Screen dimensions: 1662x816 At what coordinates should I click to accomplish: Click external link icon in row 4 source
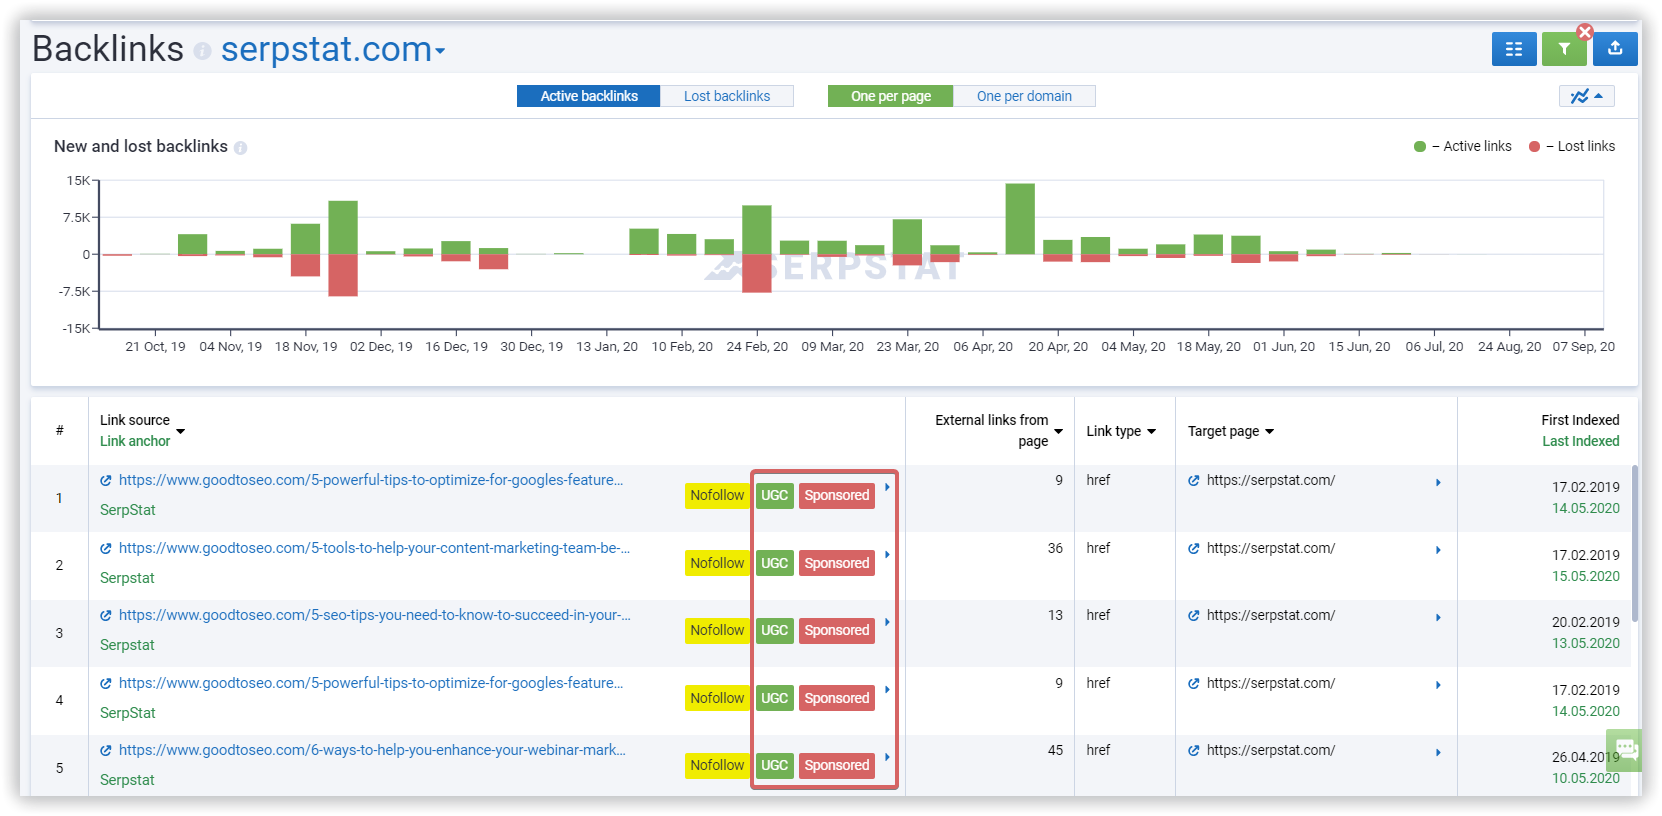[x=106, y=684]
